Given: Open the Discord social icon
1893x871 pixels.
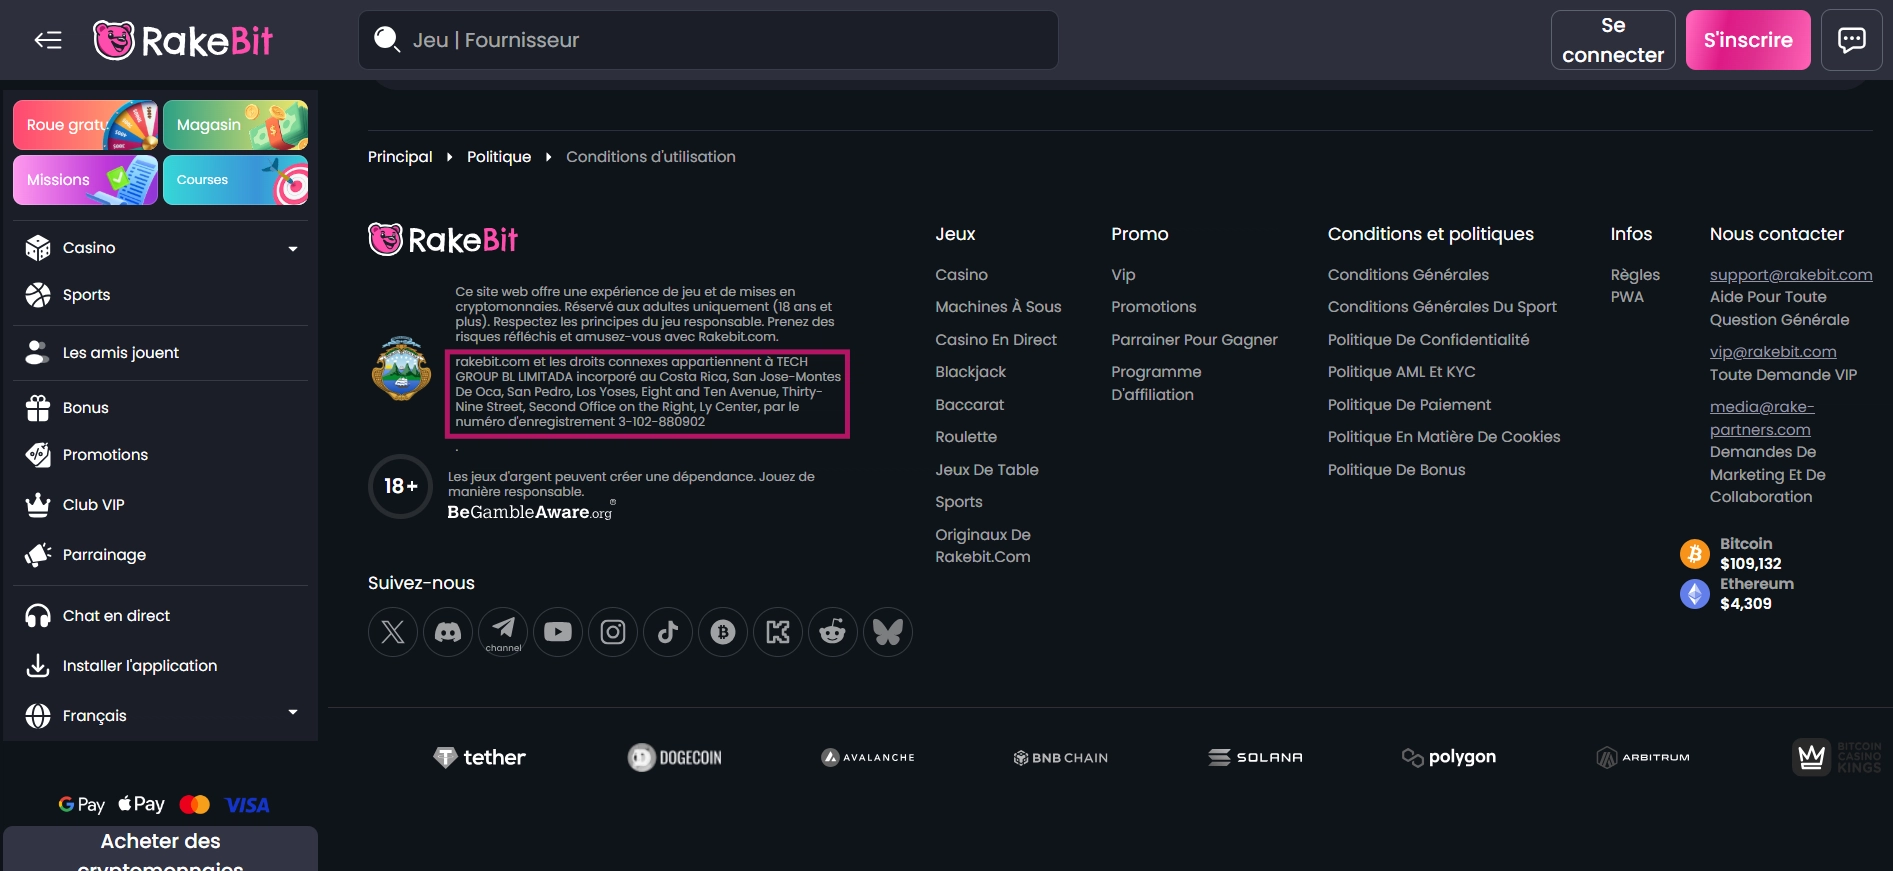Looking at the screenshot, I should point(448,632).
